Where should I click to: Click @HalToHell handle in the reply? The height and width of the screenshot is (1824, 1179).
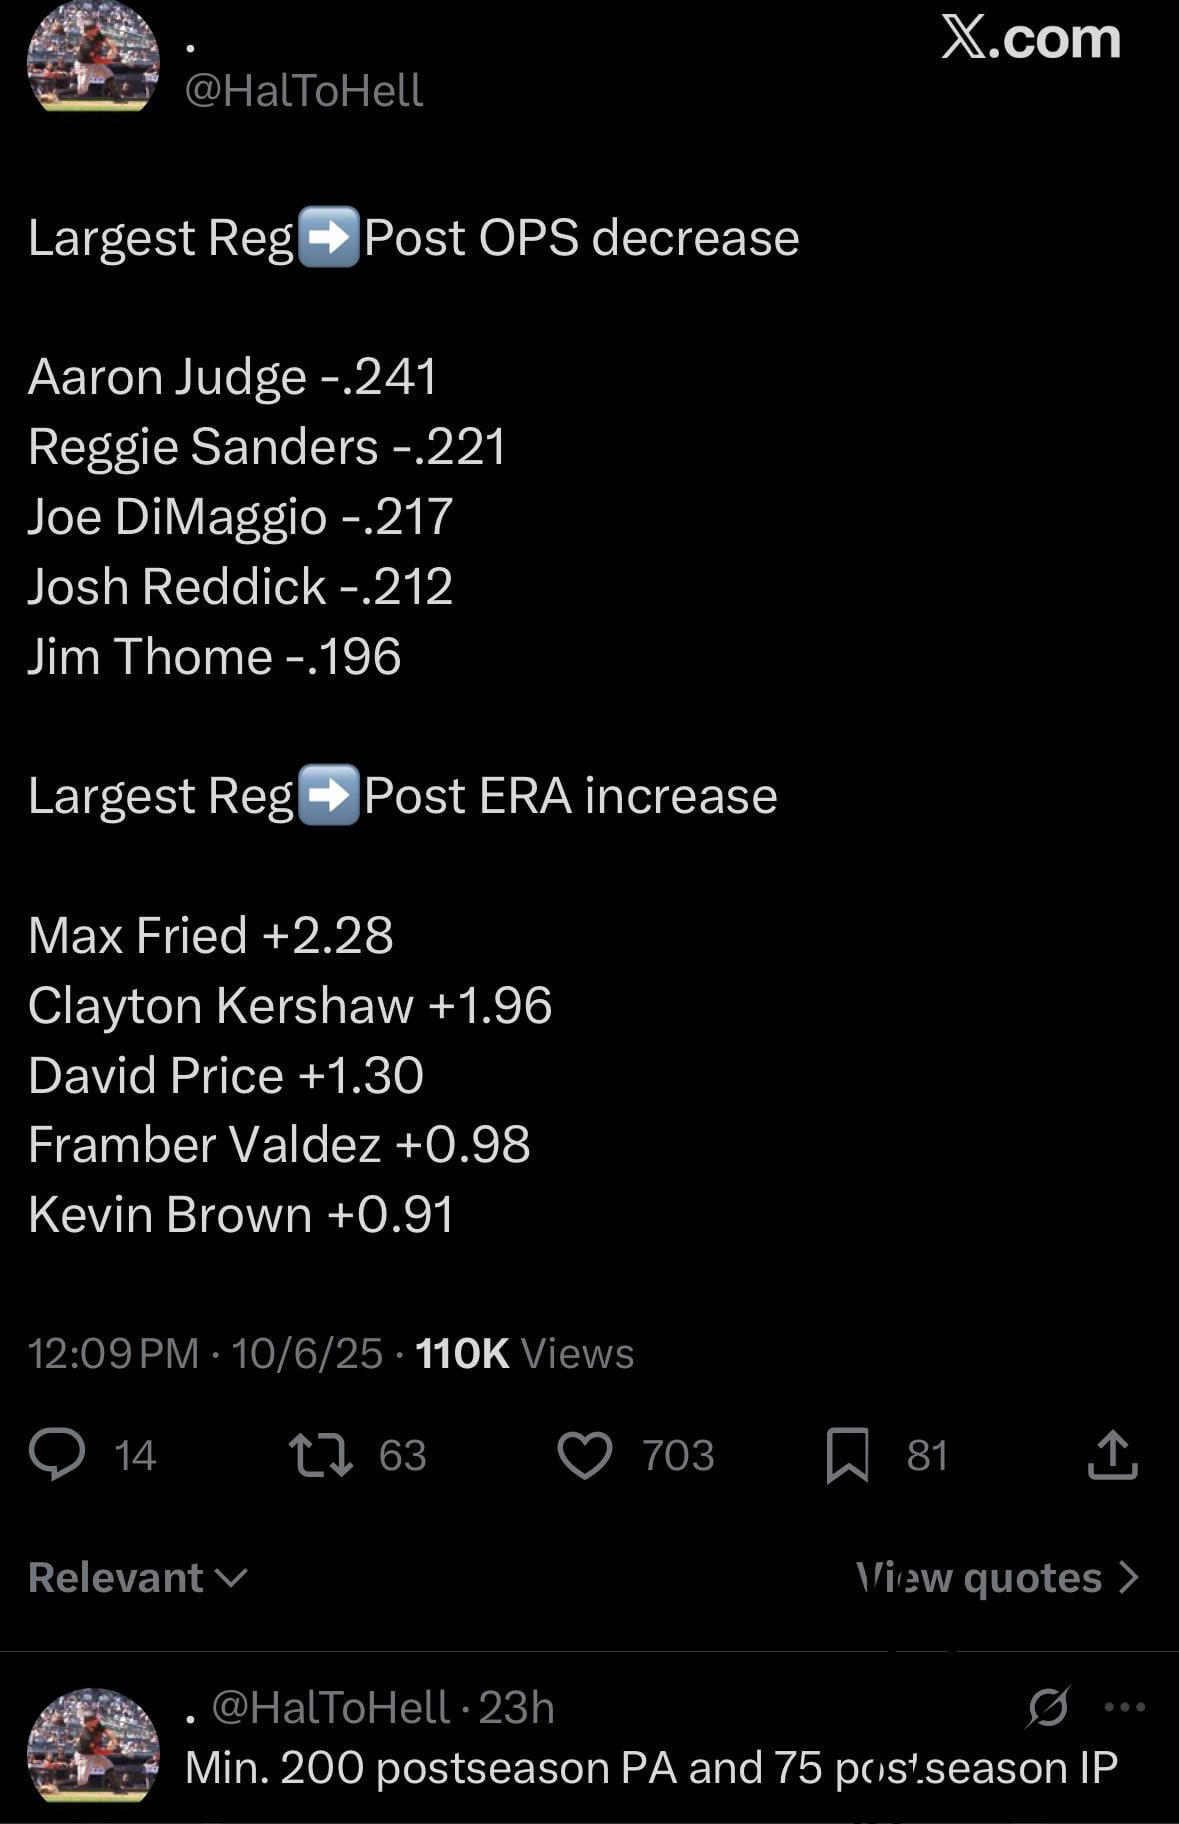click(330, 1707)
